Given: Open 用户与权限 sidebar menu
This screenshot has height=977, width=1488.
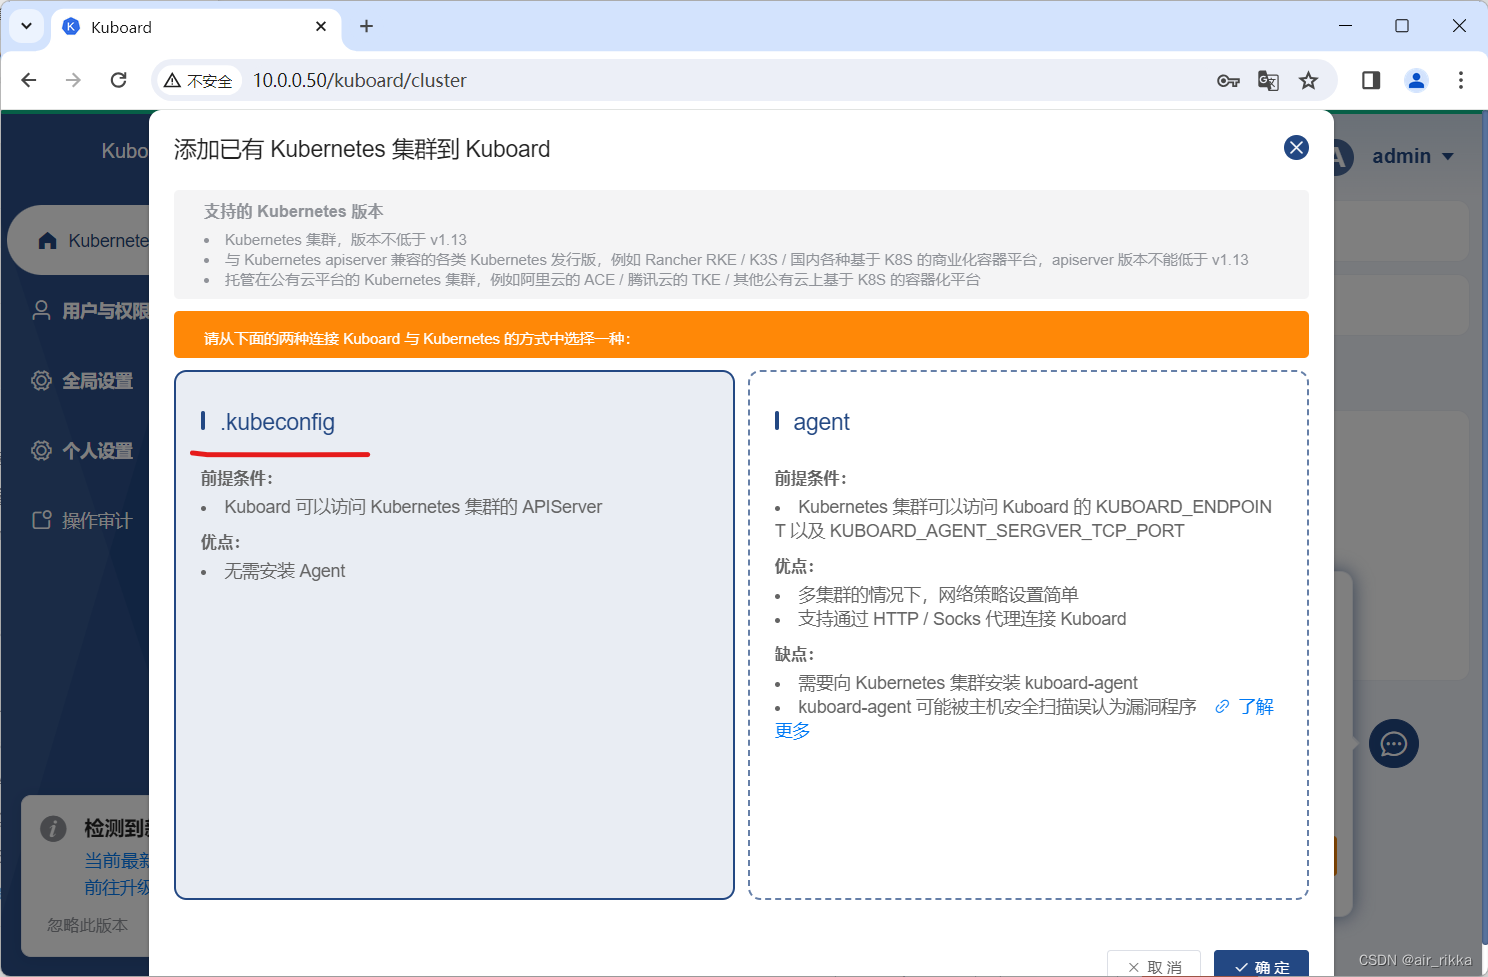Looking at the screenshot, I should click(x=90, y=311).
